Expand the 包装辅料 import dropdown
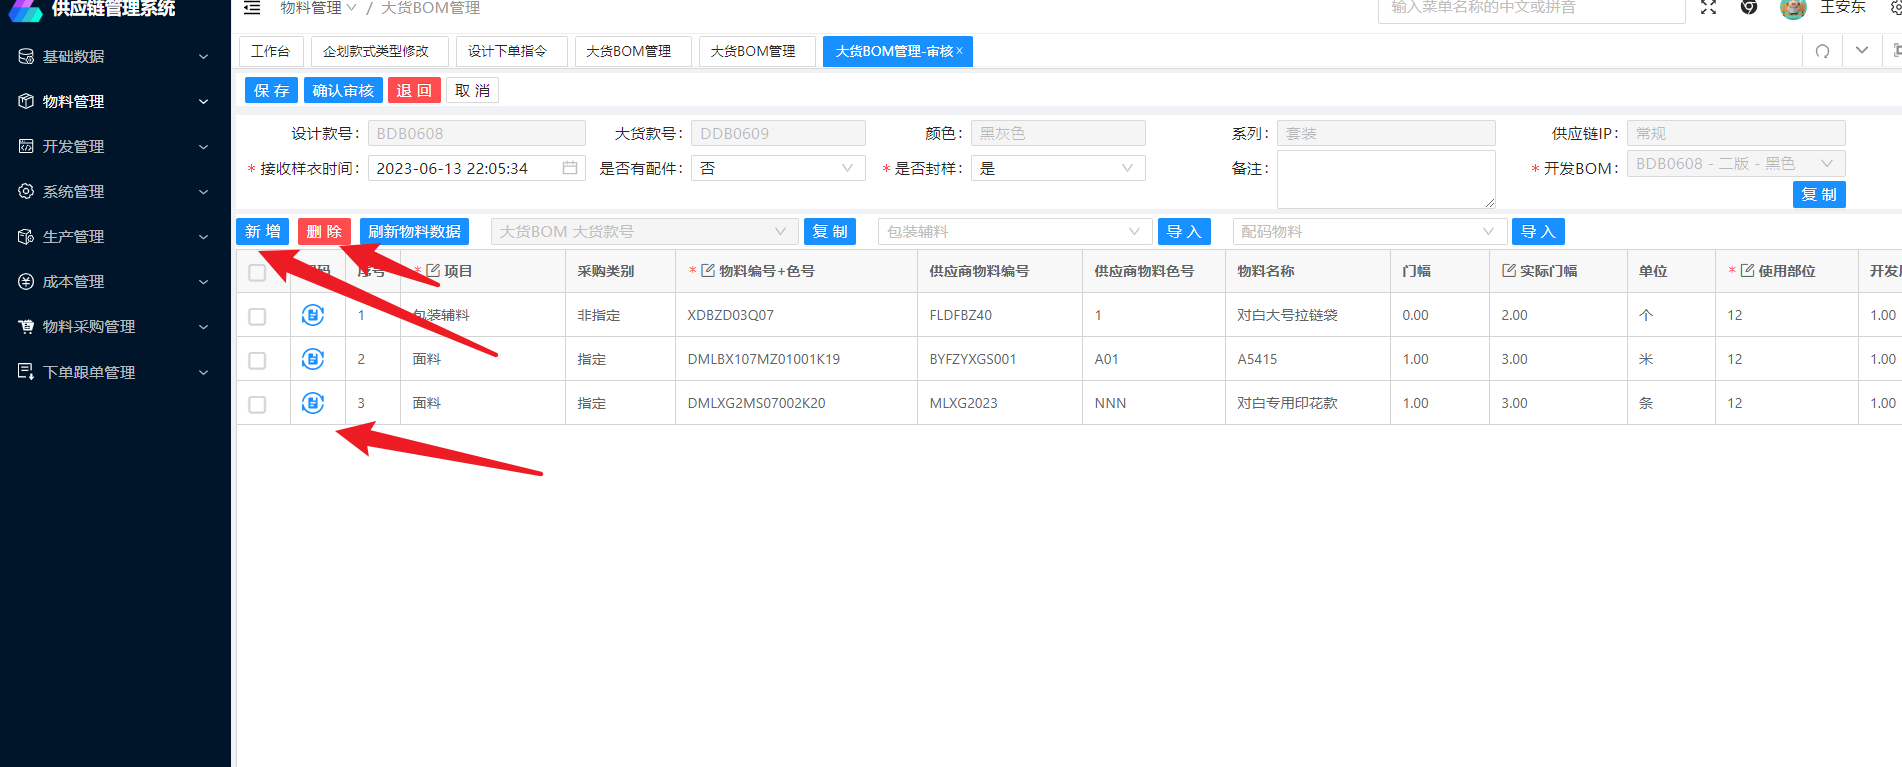This screenshot has width=1902, height=767. 1014,232
